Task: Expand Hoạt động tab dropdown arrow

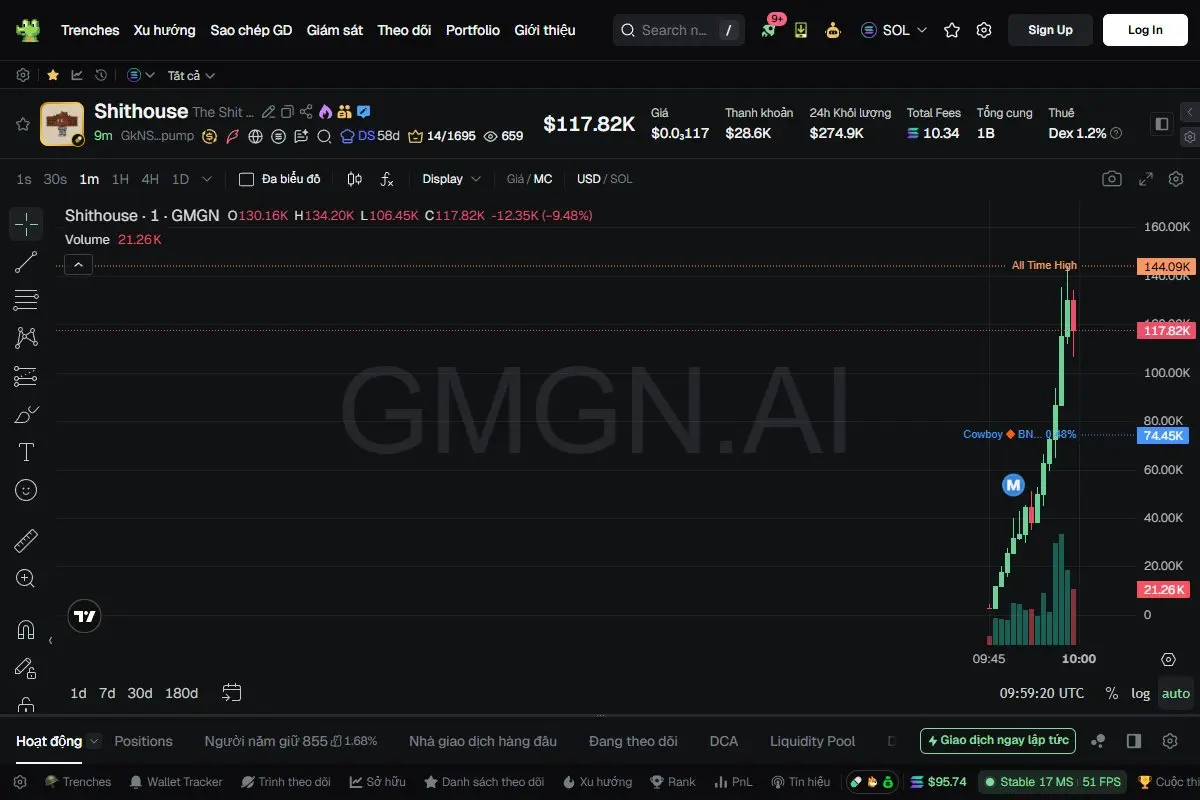Action: (x=94, y=741)
